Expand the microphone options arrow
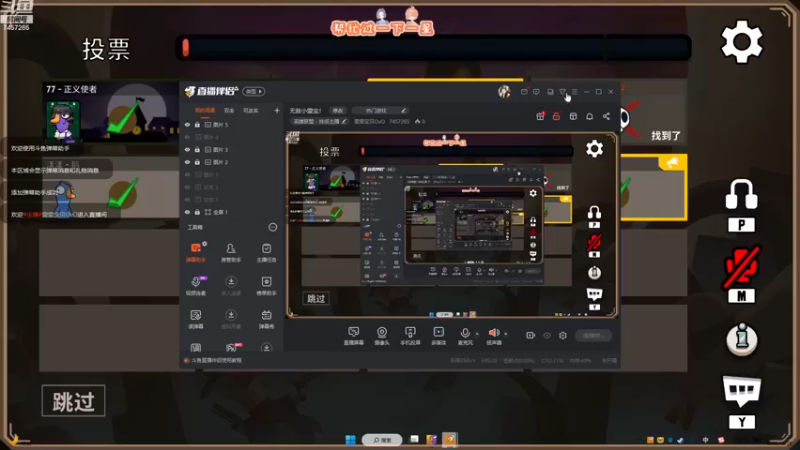 click(477, 334)
